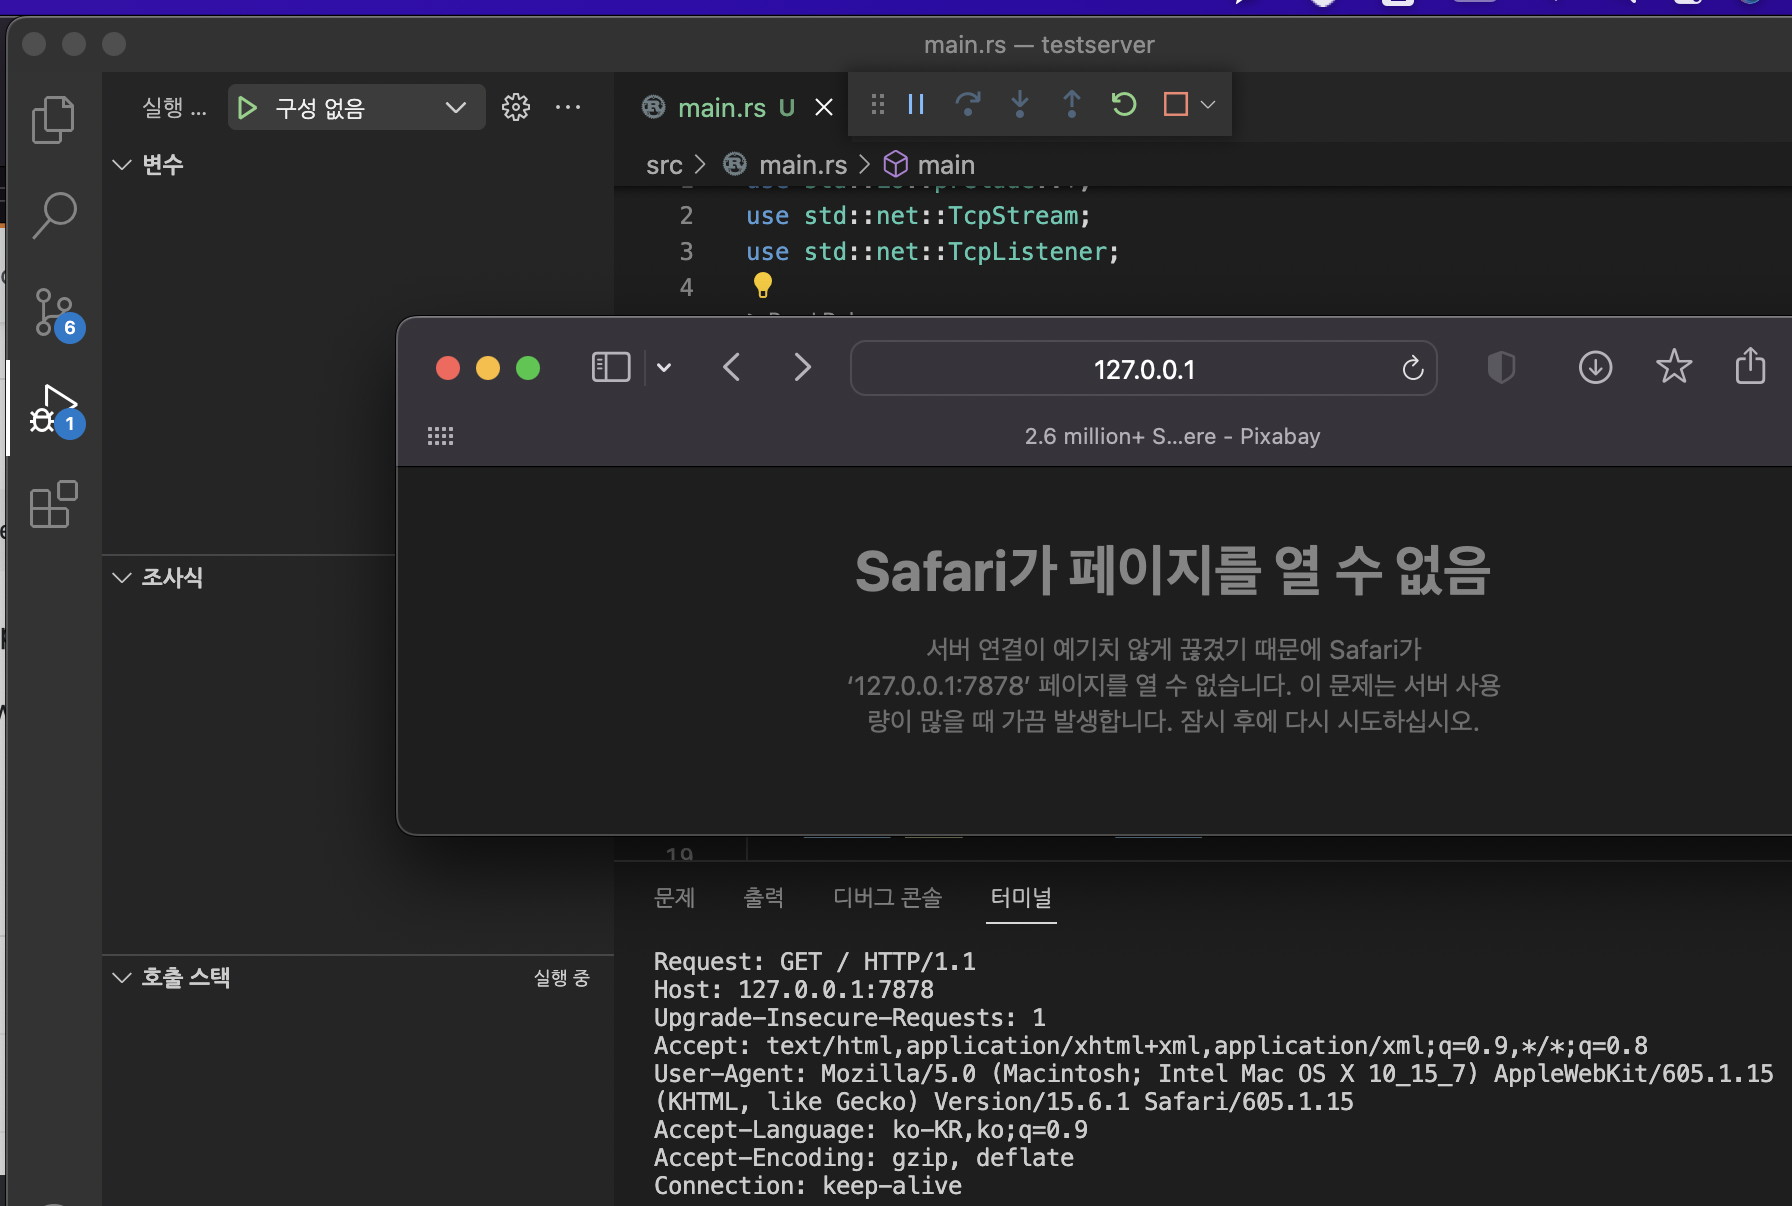This screenshot has width=1792, height=1206.
Task: Click terminal line 'Host: 127.0.0.1:7878'
Action: coord(794,989)
